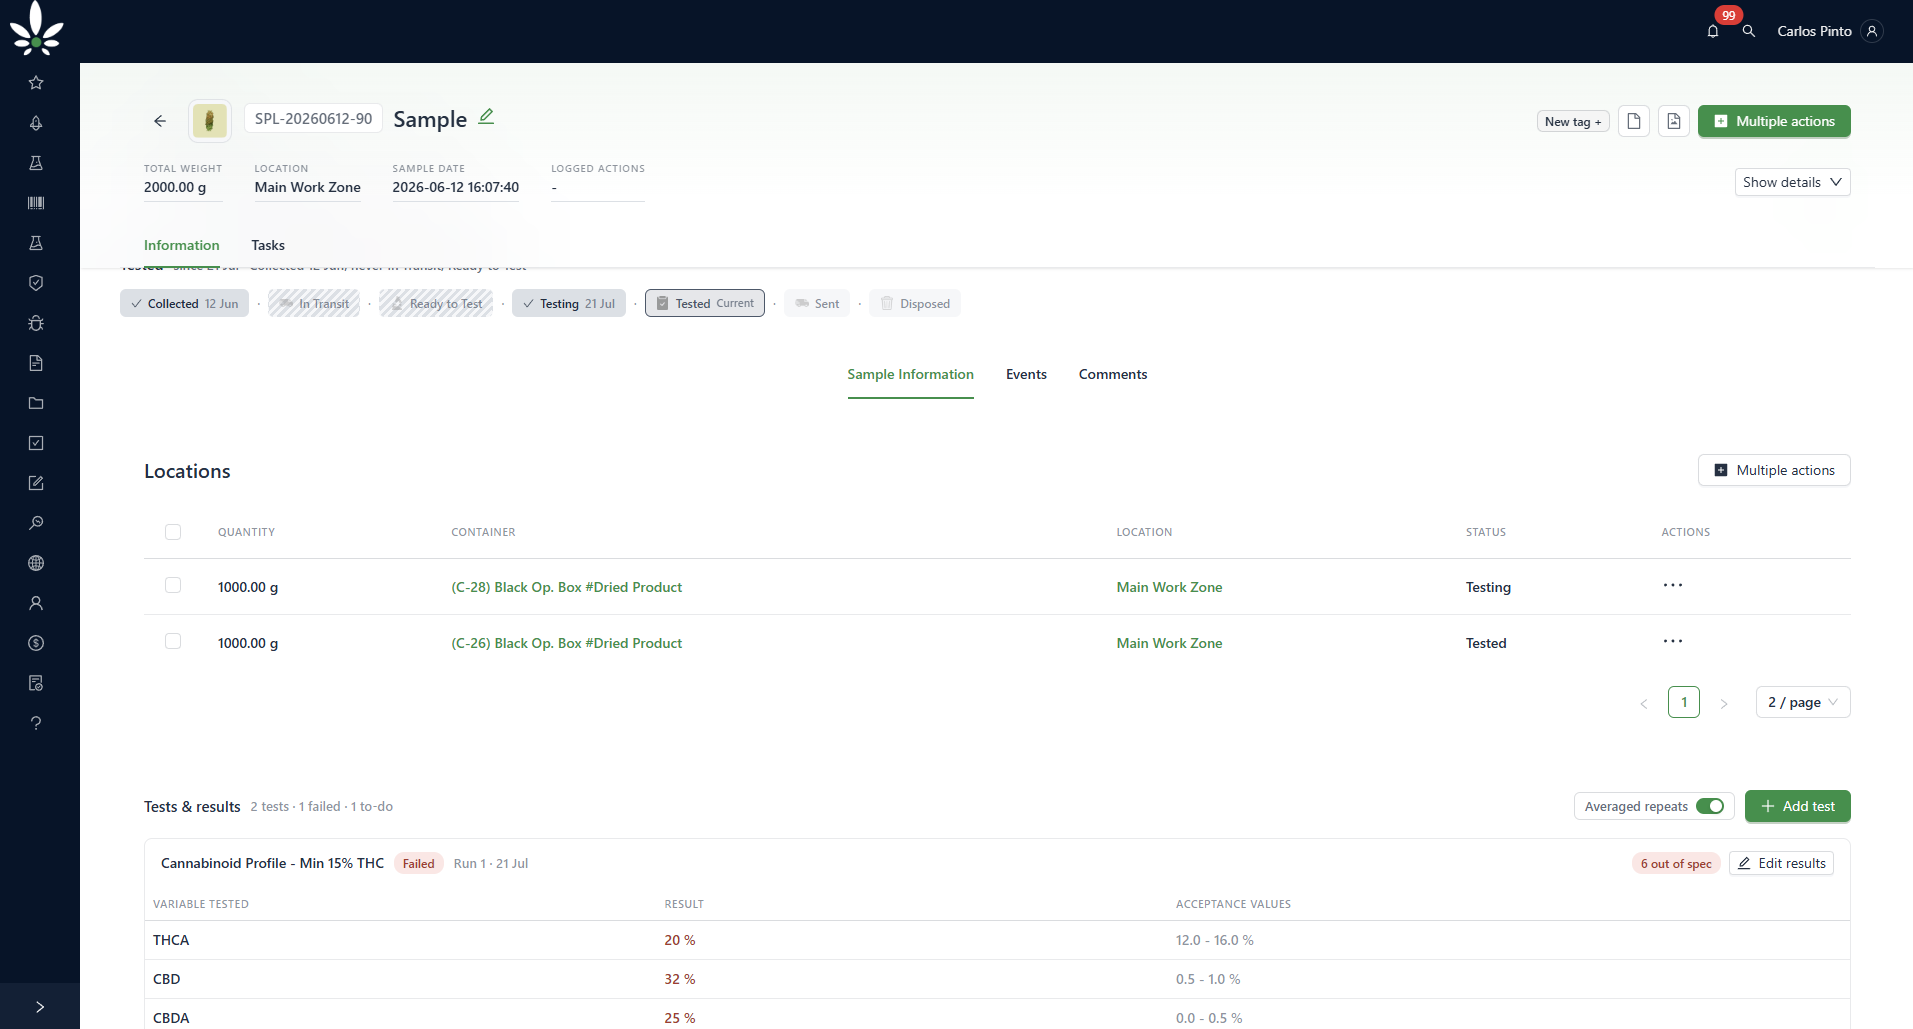Open the 2 / page size dropdown
The height and width of the screenshot is (1029, 1913).
point(1803,702)
